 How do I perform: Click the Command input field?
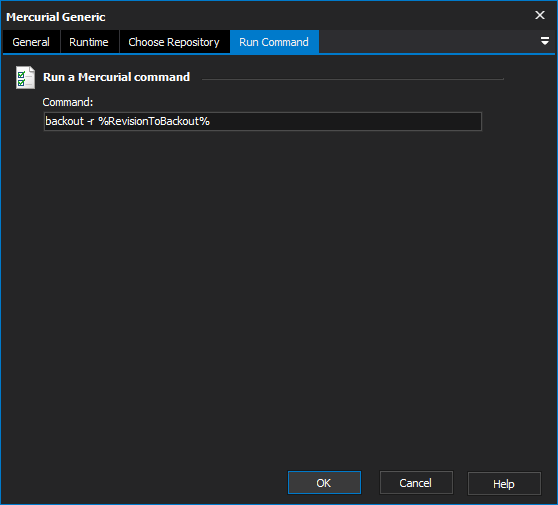coord(263,121)
